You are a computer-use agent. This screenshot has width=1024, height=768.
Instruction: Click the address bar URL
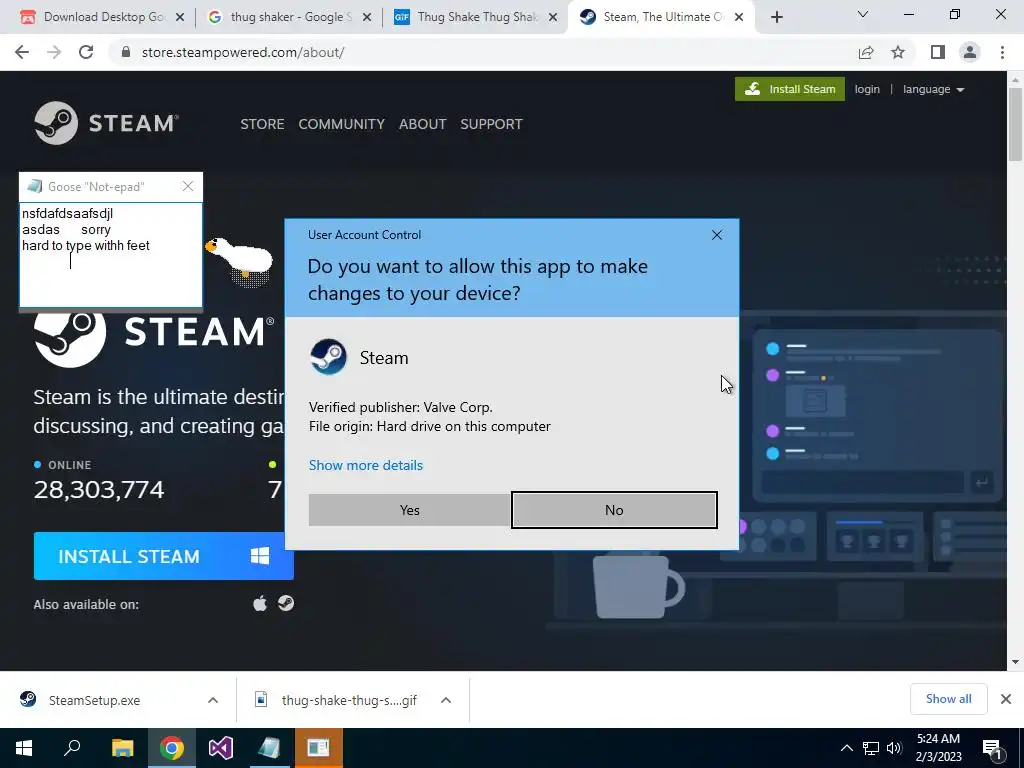(x=243, y=52)
